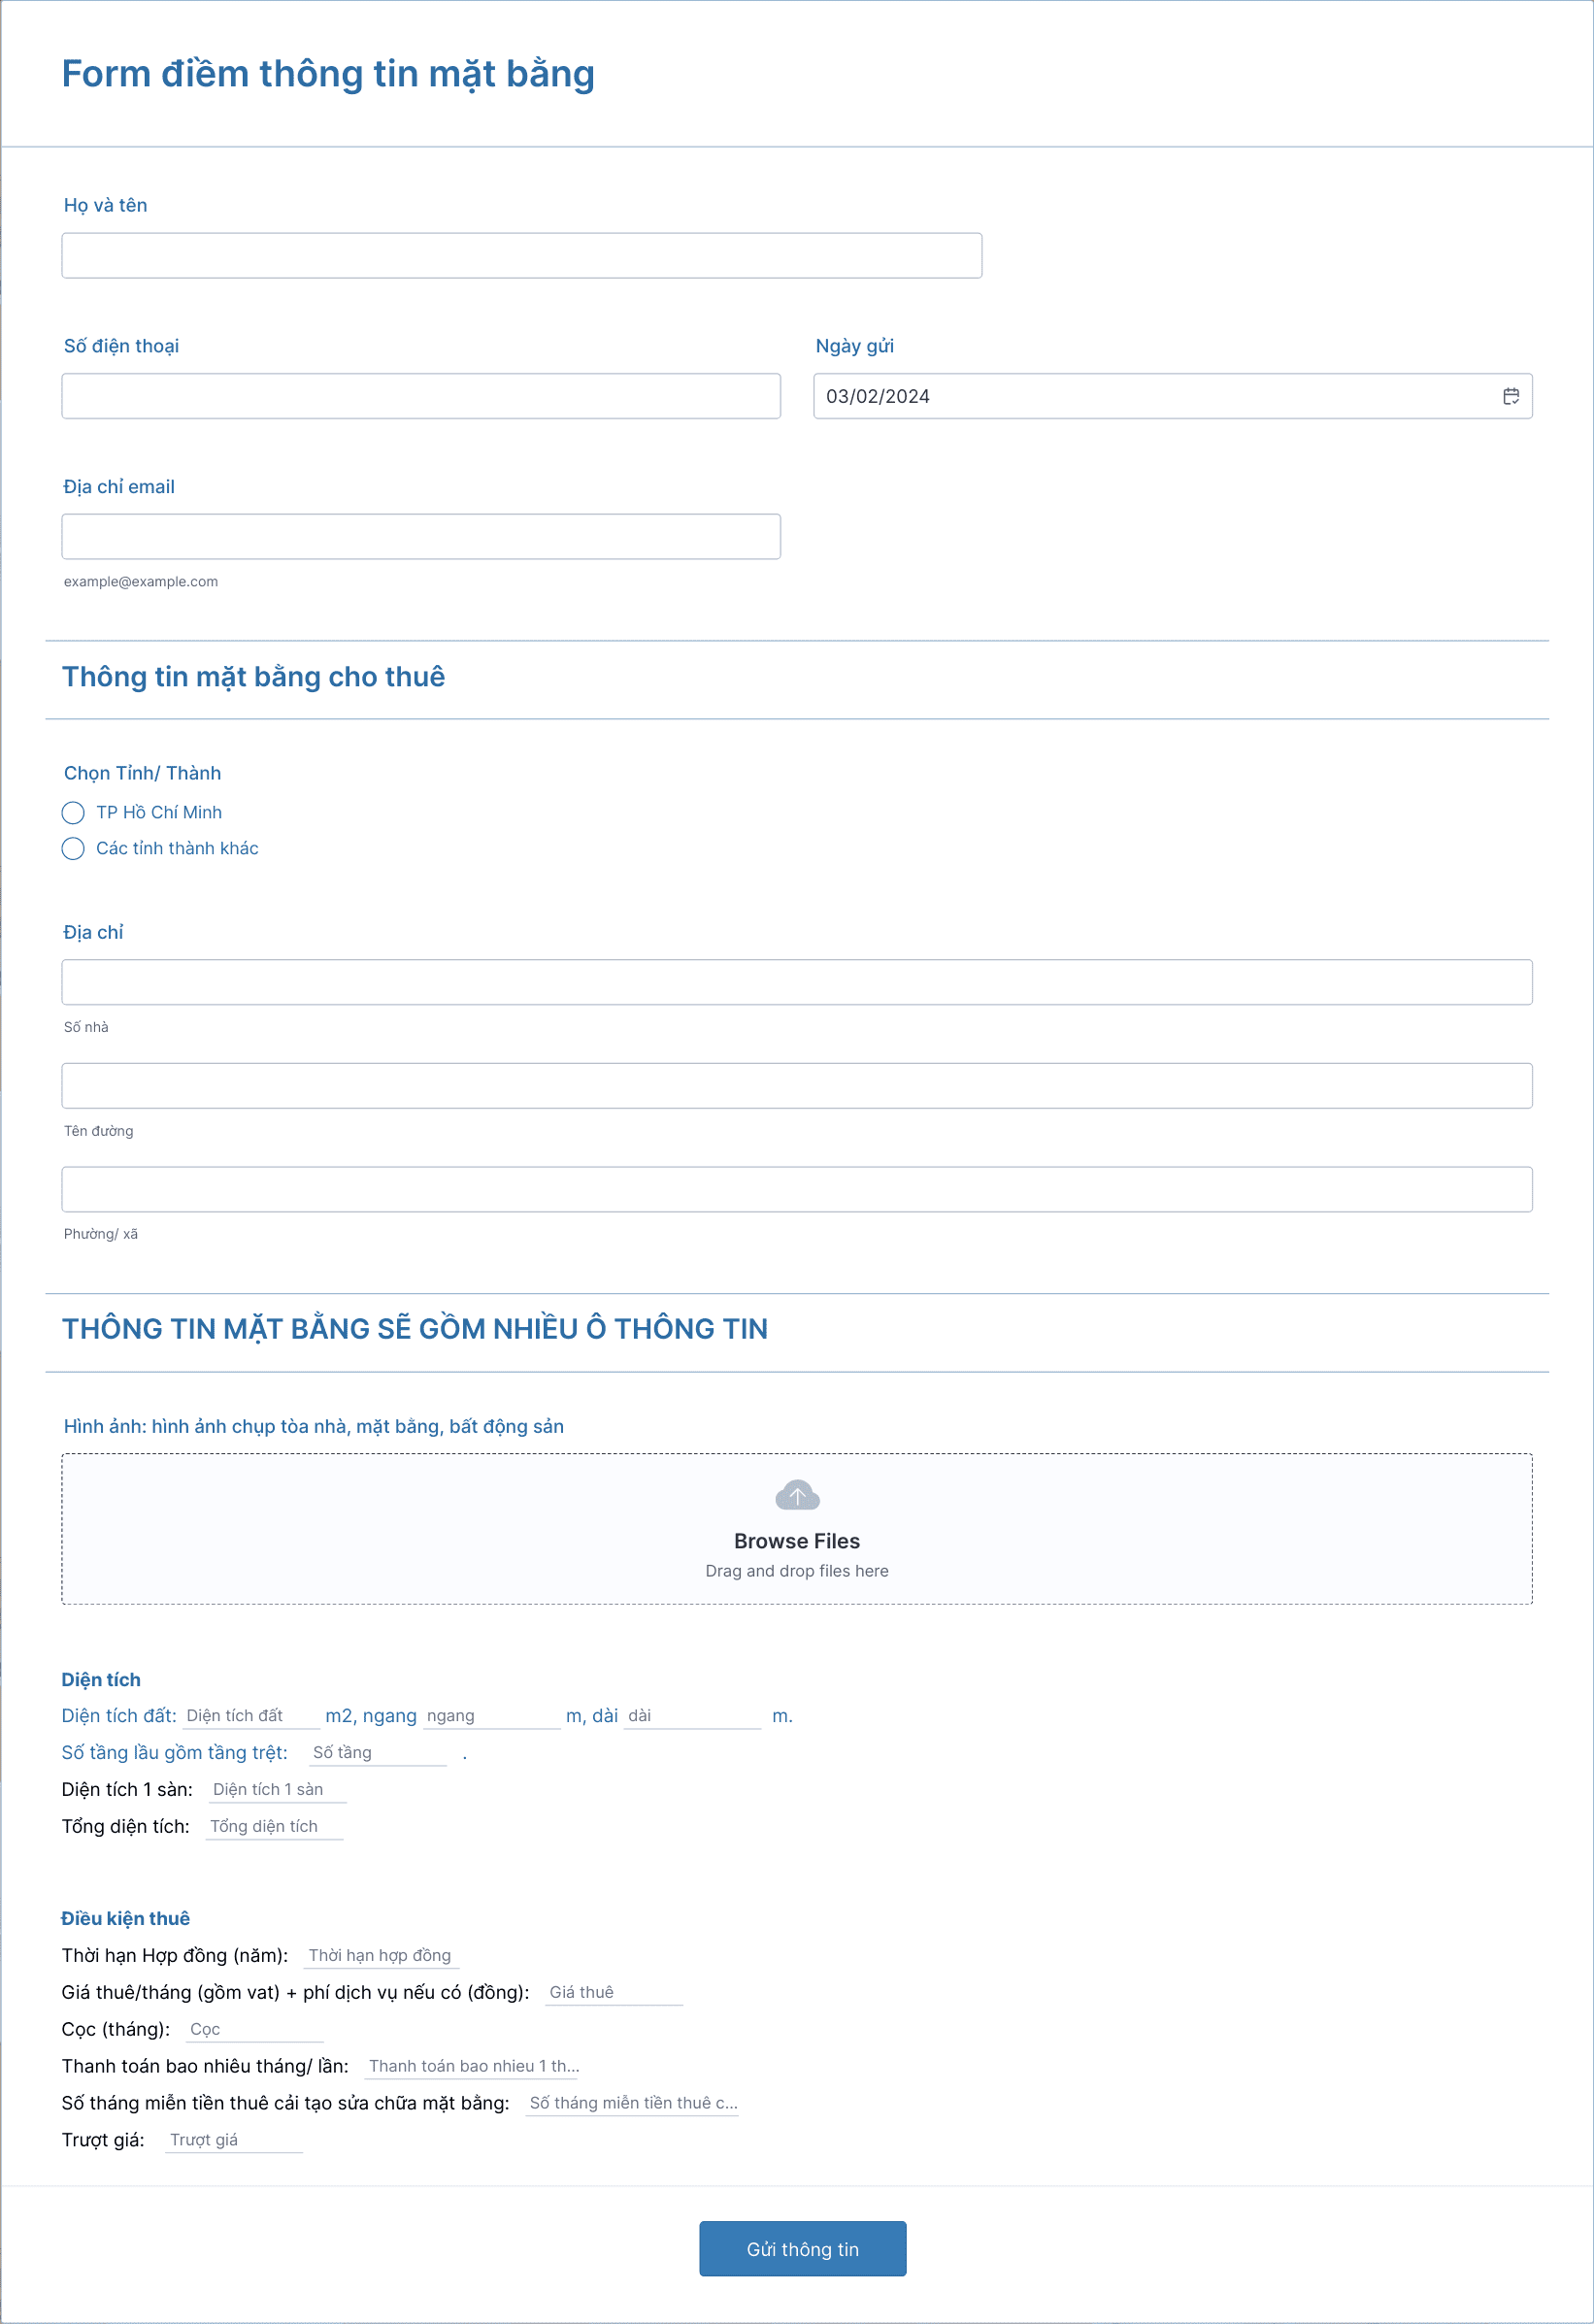1594x2324 pixels.
Task: Click the Tên đường address field
Action: point(796,1085)
